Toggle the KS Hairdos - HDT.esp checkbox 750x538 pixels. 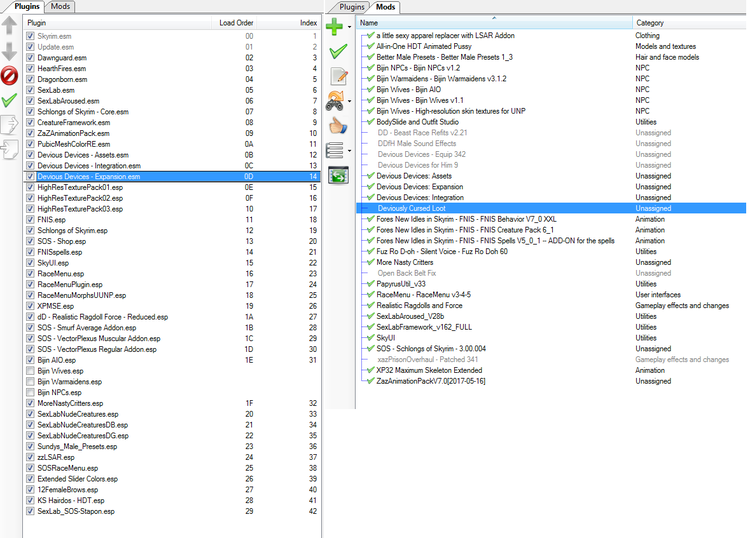(x=30, y=500)
